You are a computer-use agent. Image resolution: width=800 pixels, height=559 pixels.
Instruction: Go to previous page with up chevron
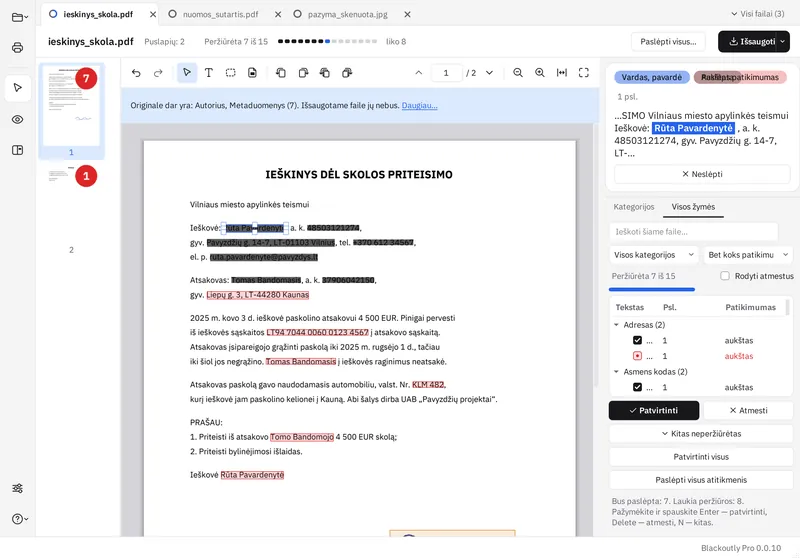[x=418, y=73]
